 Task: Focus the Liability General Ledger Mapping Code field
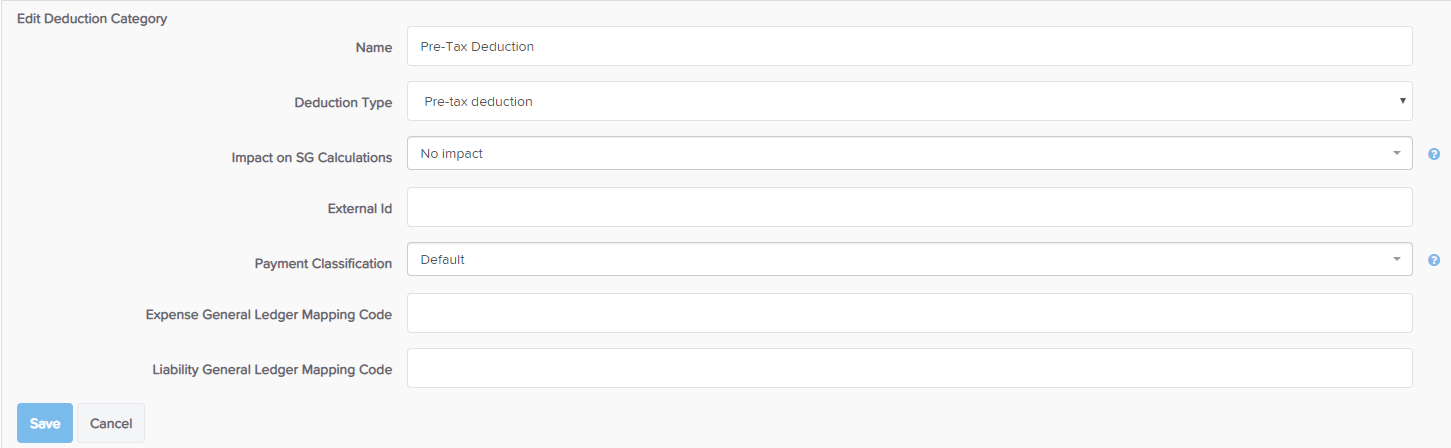[909, 368]
